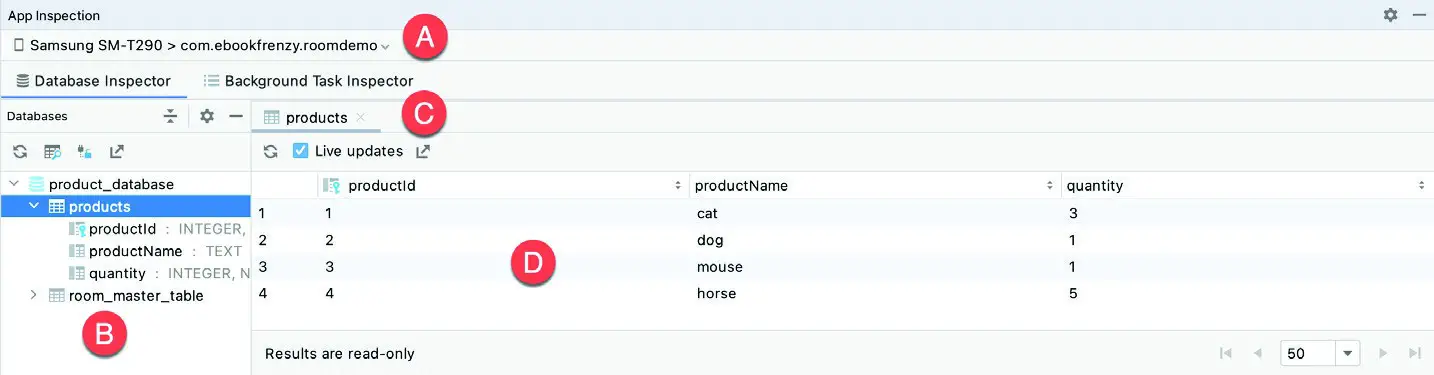1434x375 pixels.
Task: Open a new query tab icon
Action: tap(52, 152)
